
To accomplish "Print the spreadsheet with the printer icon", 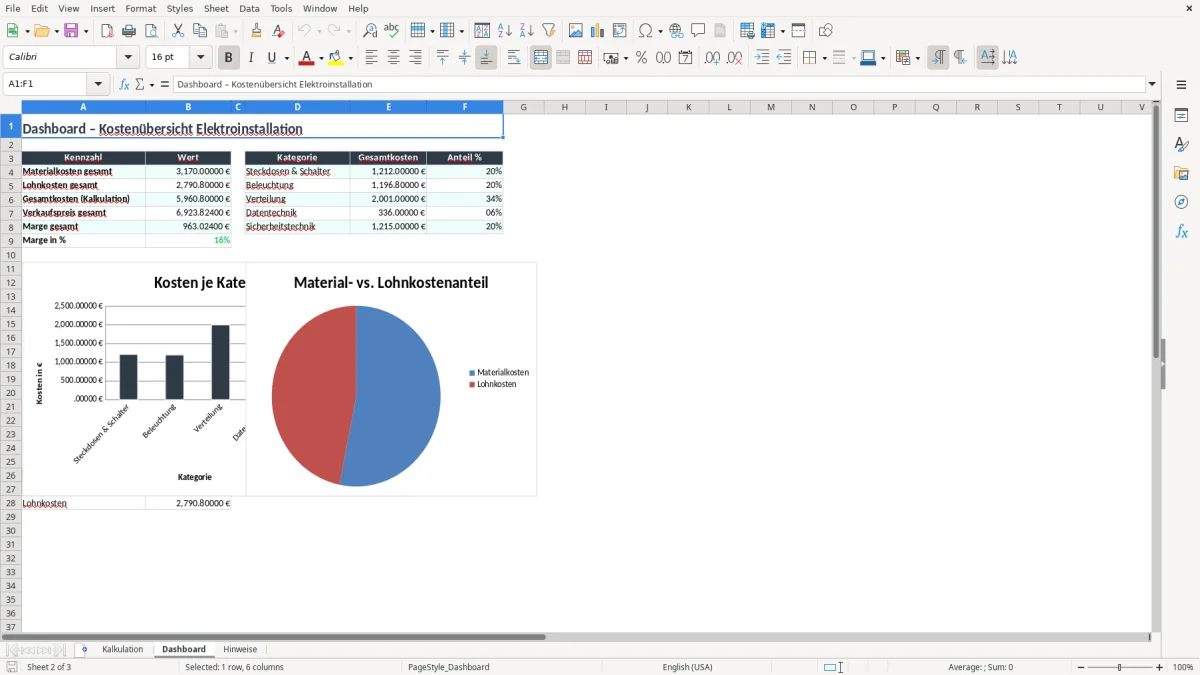I will [129, 31].
